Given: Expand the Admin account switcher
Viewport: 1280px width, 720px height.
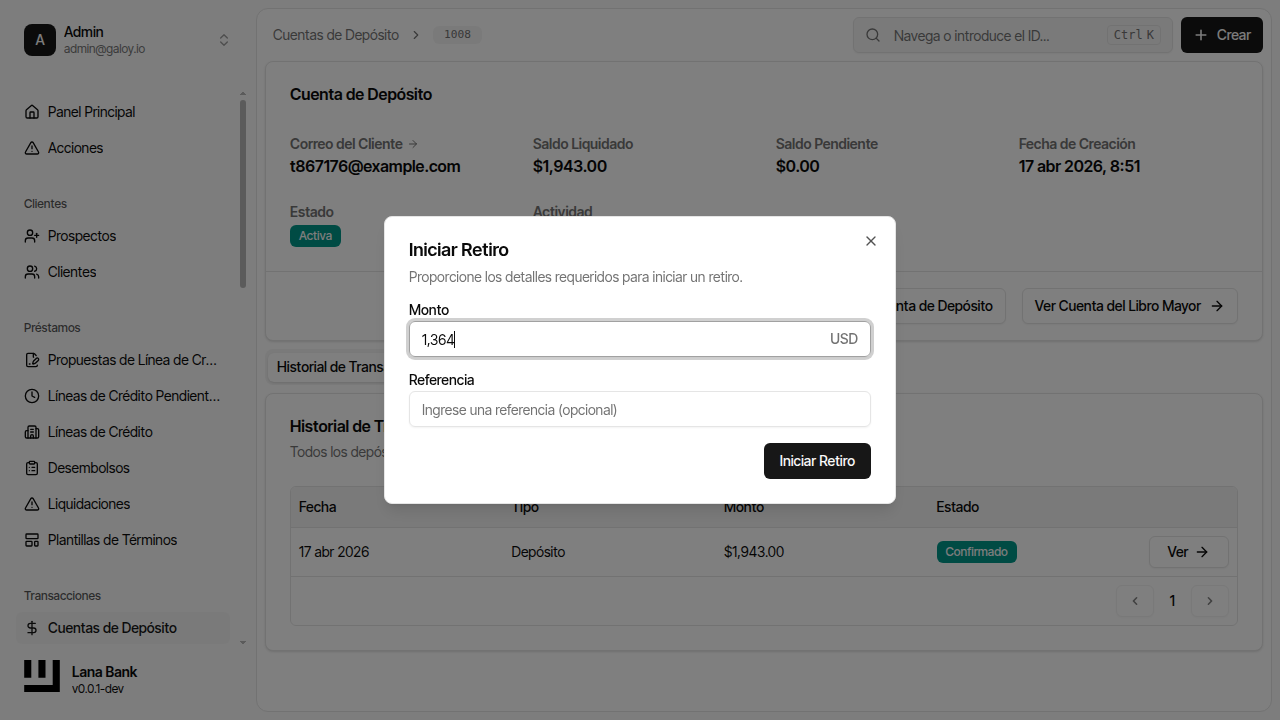Looking at the screenshot, I should [x=224, y=40].
